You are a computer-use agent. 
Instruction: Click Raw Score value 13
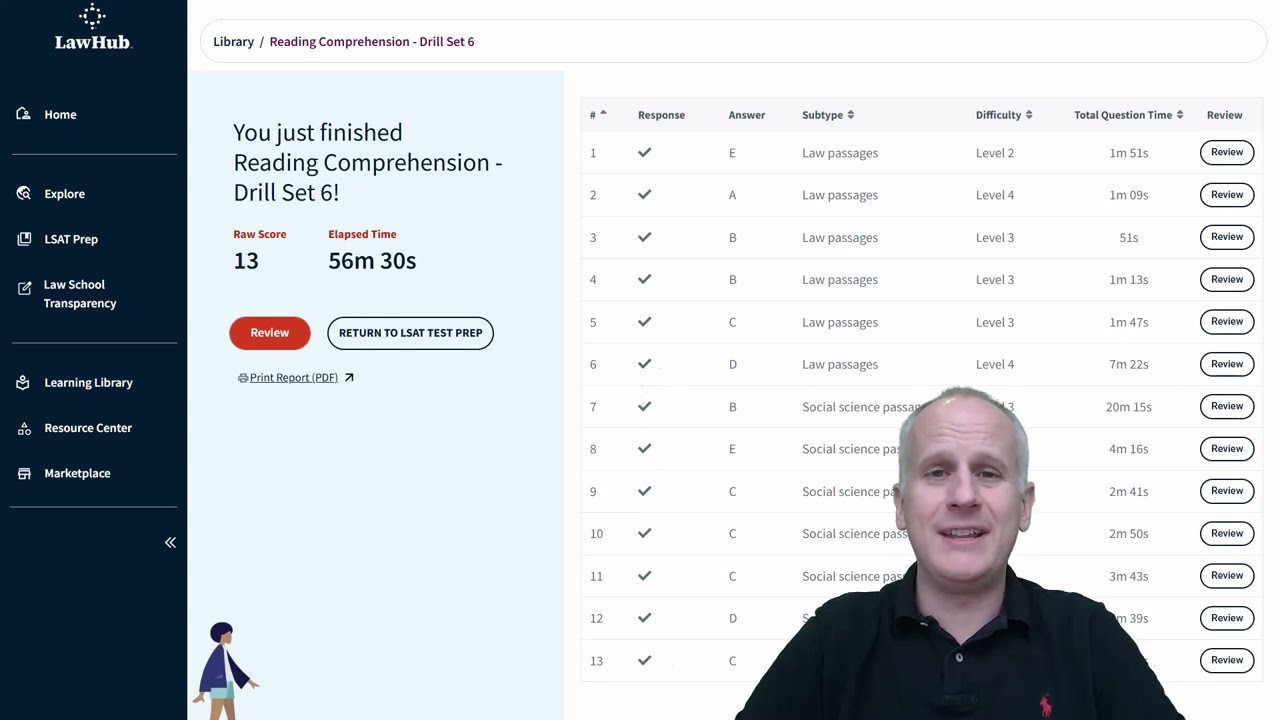pyautogui.click(x=246, y=261)
